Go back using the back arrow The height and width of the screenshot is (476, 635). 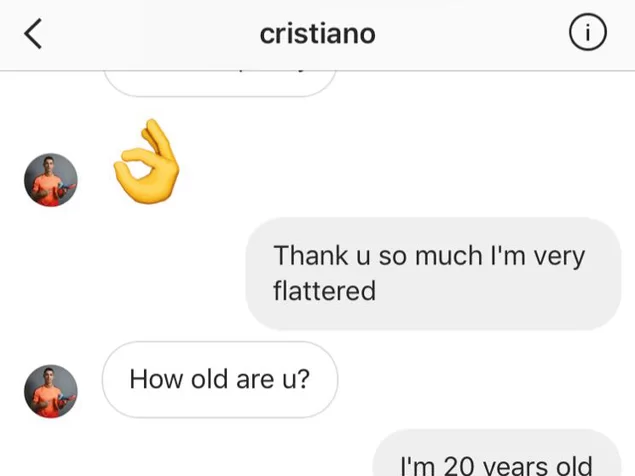coord(33,34)
